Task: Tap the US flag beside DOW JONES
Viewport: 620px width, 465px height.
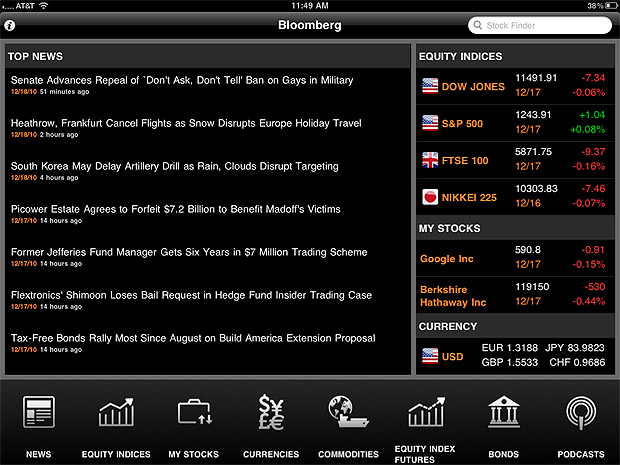Action: pos(430,86)
